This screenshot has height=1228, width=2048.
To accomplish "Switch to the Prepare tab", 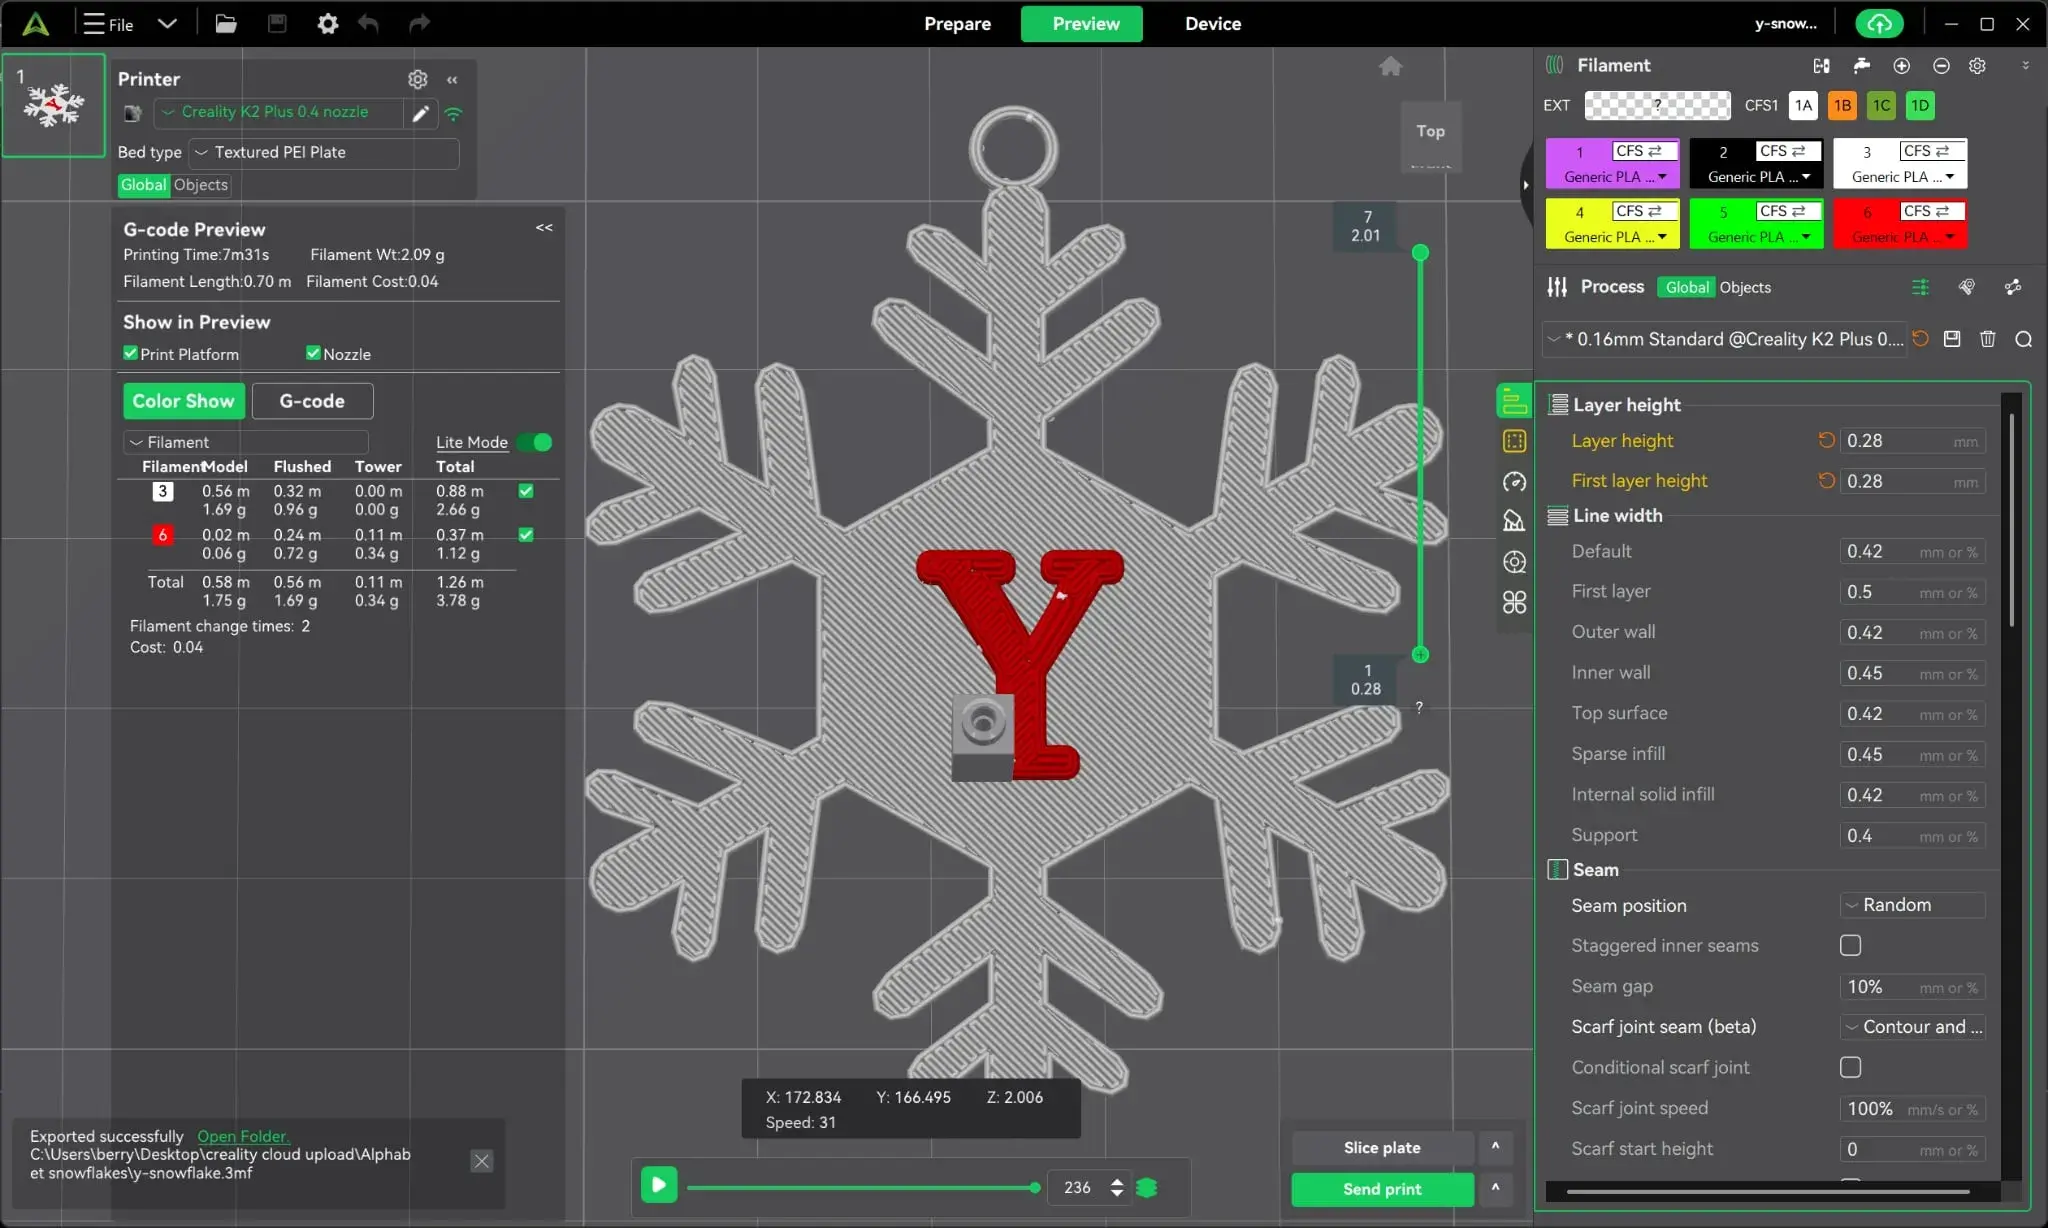I will pos(957,23).
